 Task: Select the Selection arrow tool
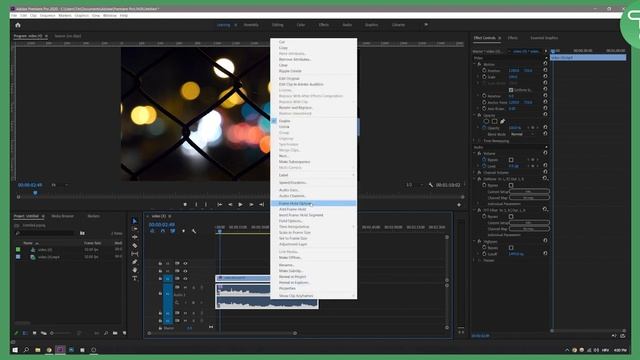click(x=135, y=221)
